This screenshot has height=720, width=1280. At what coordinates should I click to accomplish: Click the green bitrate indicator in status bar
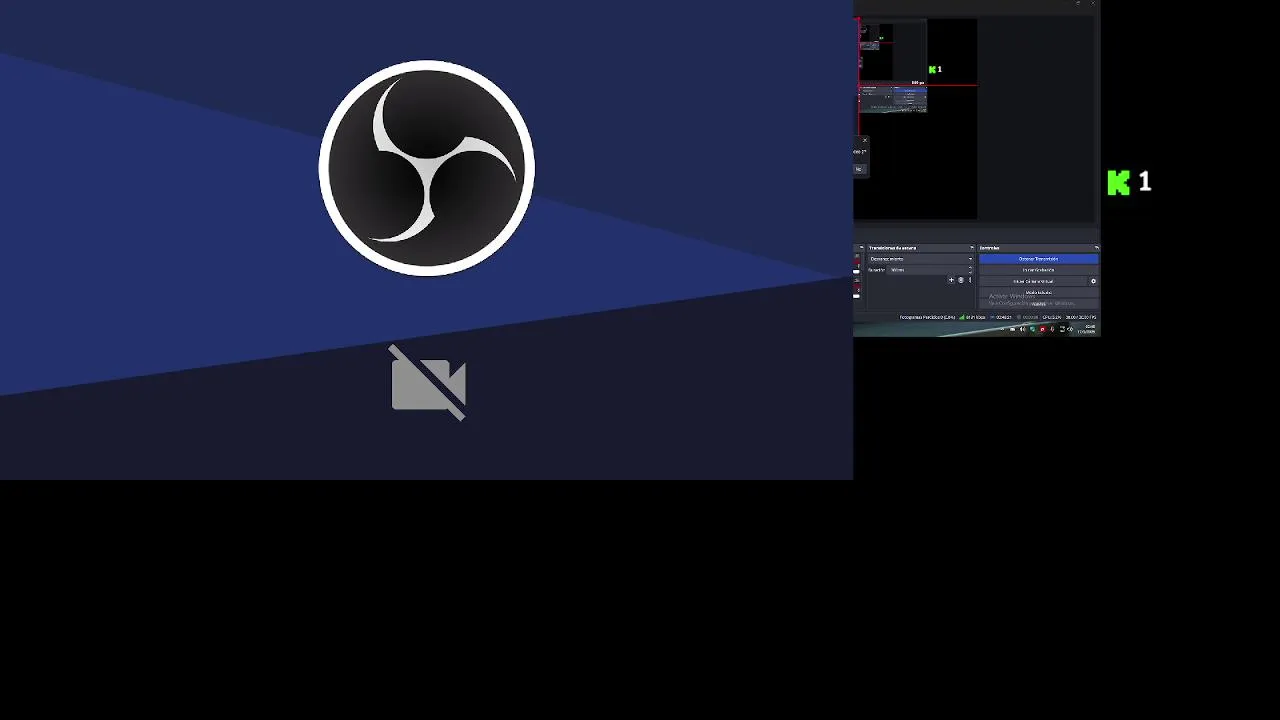coord(962,317)
